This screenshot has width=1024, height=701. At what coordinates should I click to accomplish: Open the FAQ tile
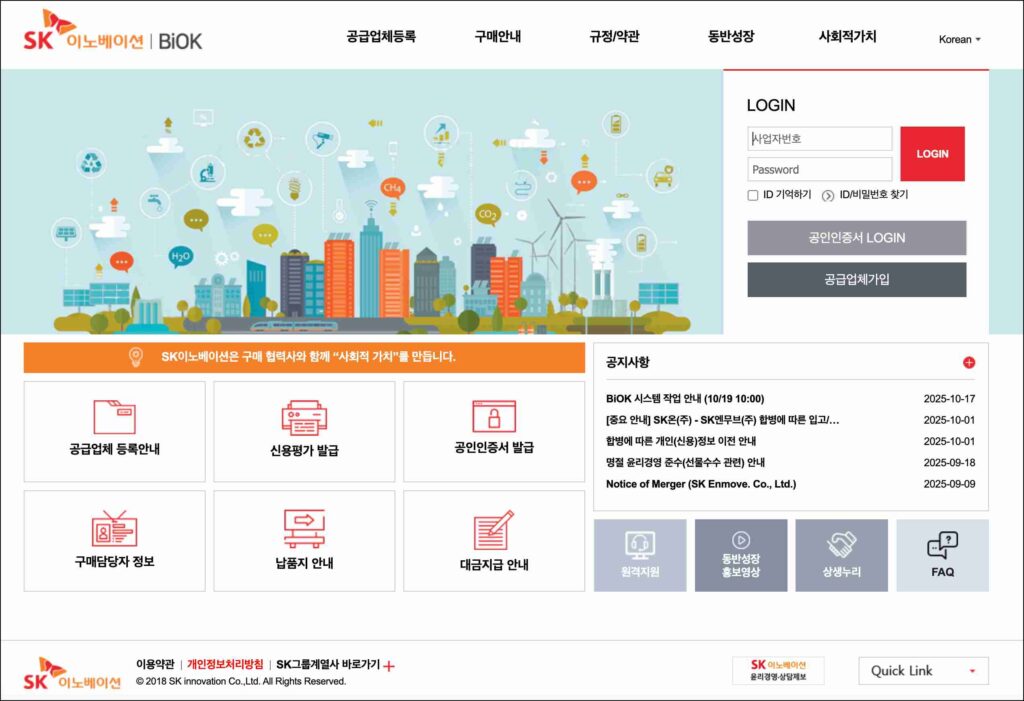point(942,555)
